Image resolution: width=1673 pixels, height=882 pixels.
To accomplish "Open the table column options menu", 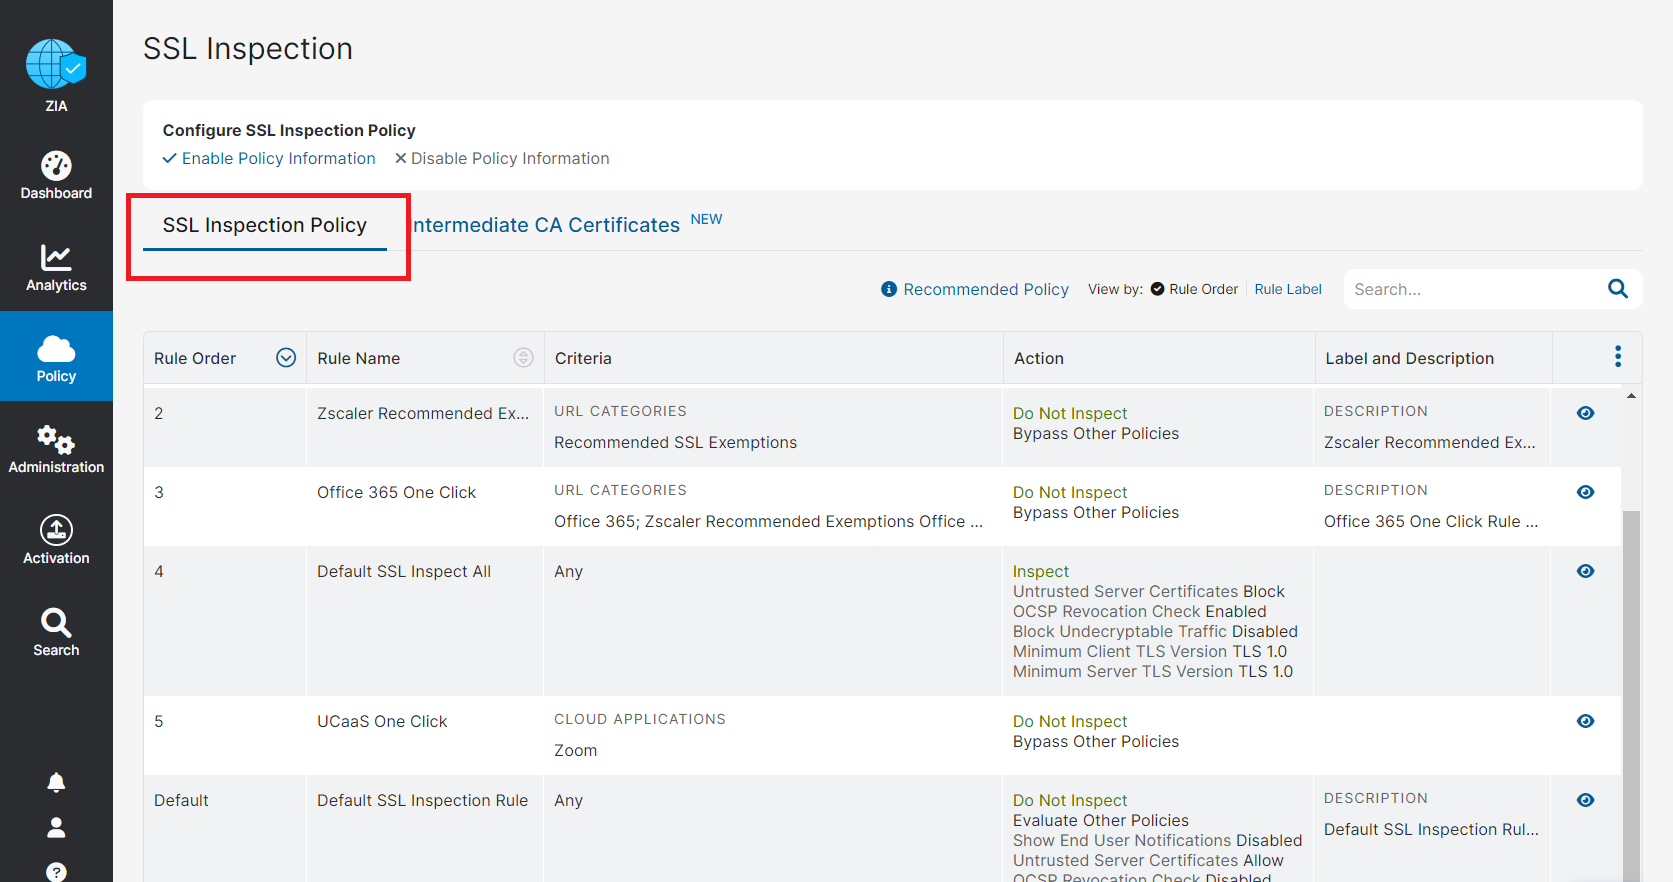I will coord(1617,357).
